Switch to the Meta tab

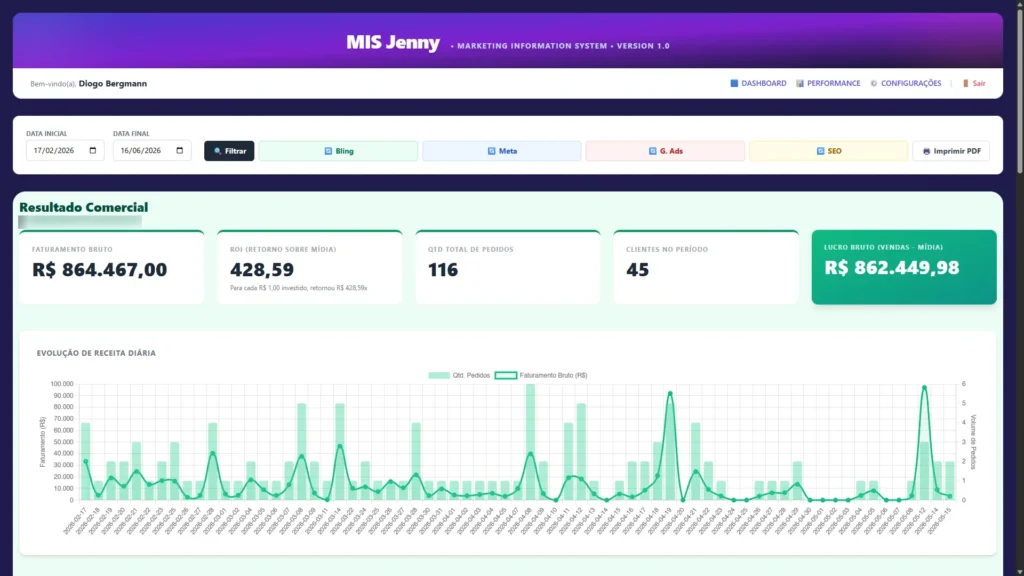point(502,151)
